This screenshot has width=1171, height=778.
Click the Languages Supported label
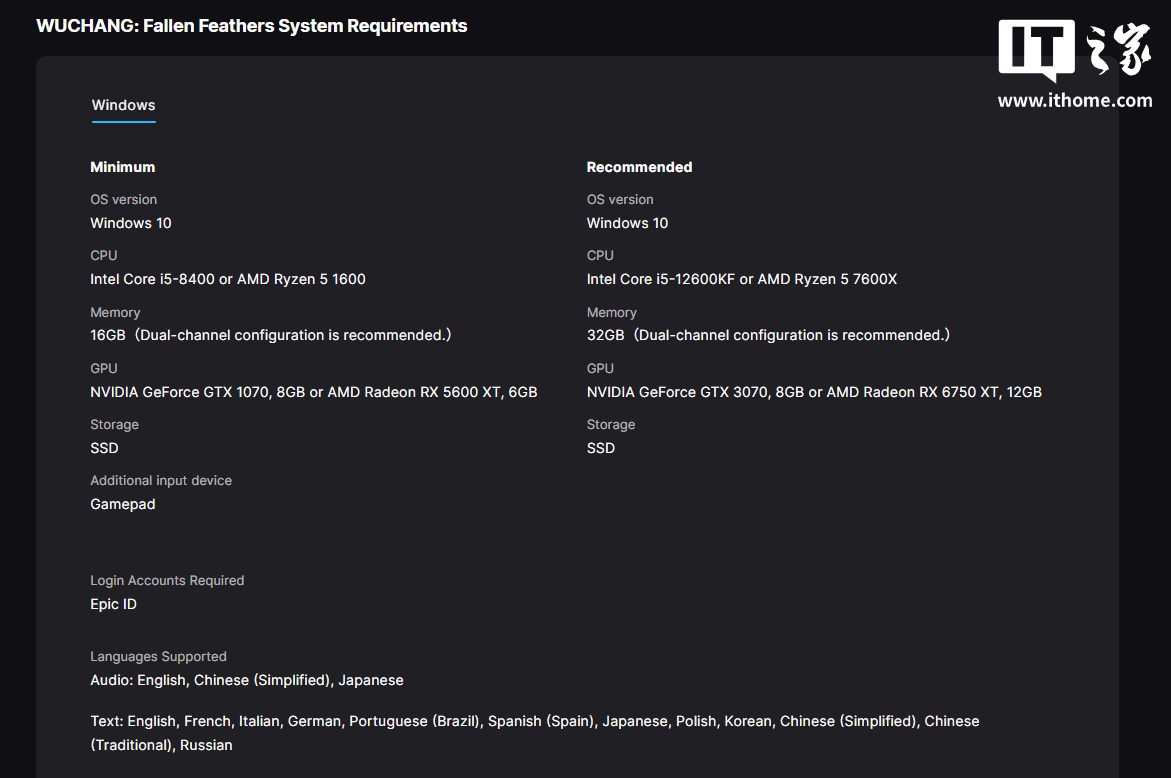click(x=158, y=657)
